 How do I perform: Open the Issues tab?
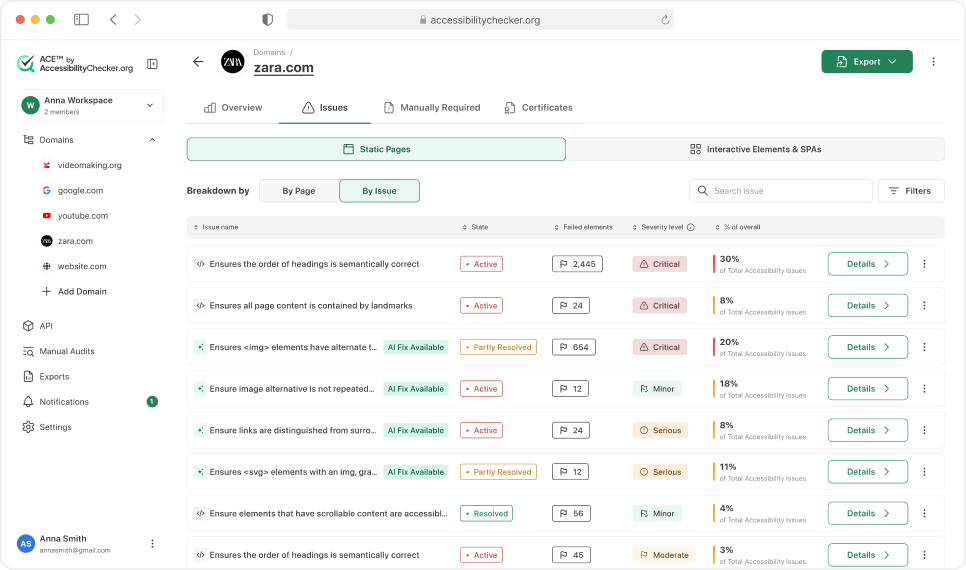(325, 108)
